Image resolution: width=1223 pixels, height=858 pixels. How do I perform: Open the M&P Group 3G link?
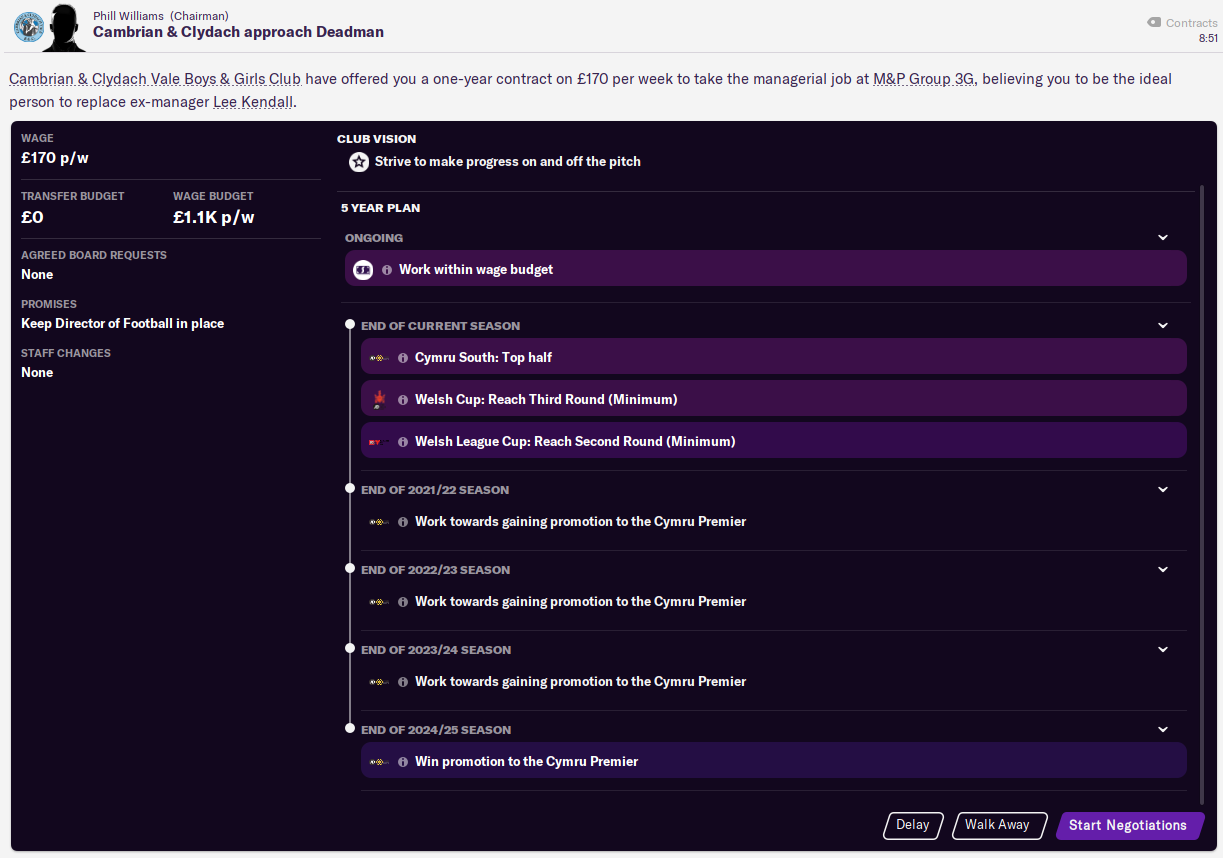pyautogui.click(x=924, y=79)
